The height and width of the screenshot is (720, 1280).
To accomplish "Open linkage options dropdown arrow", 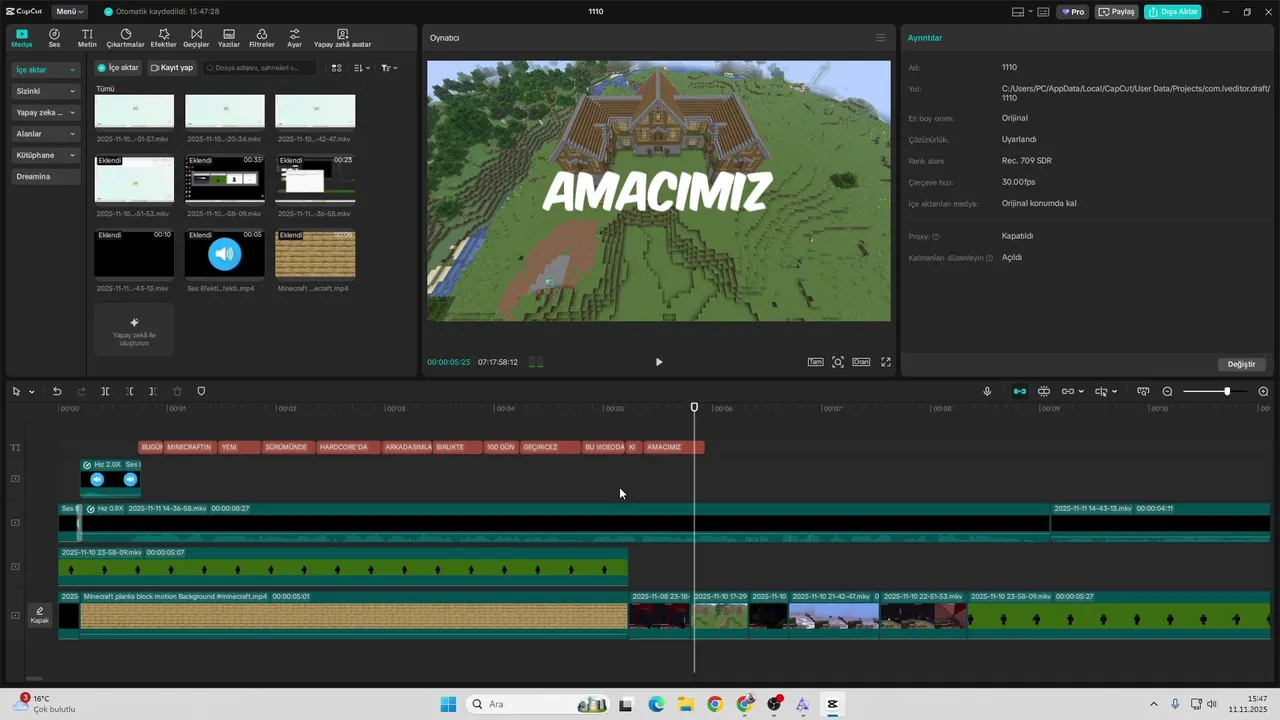I will point(1081,392).
